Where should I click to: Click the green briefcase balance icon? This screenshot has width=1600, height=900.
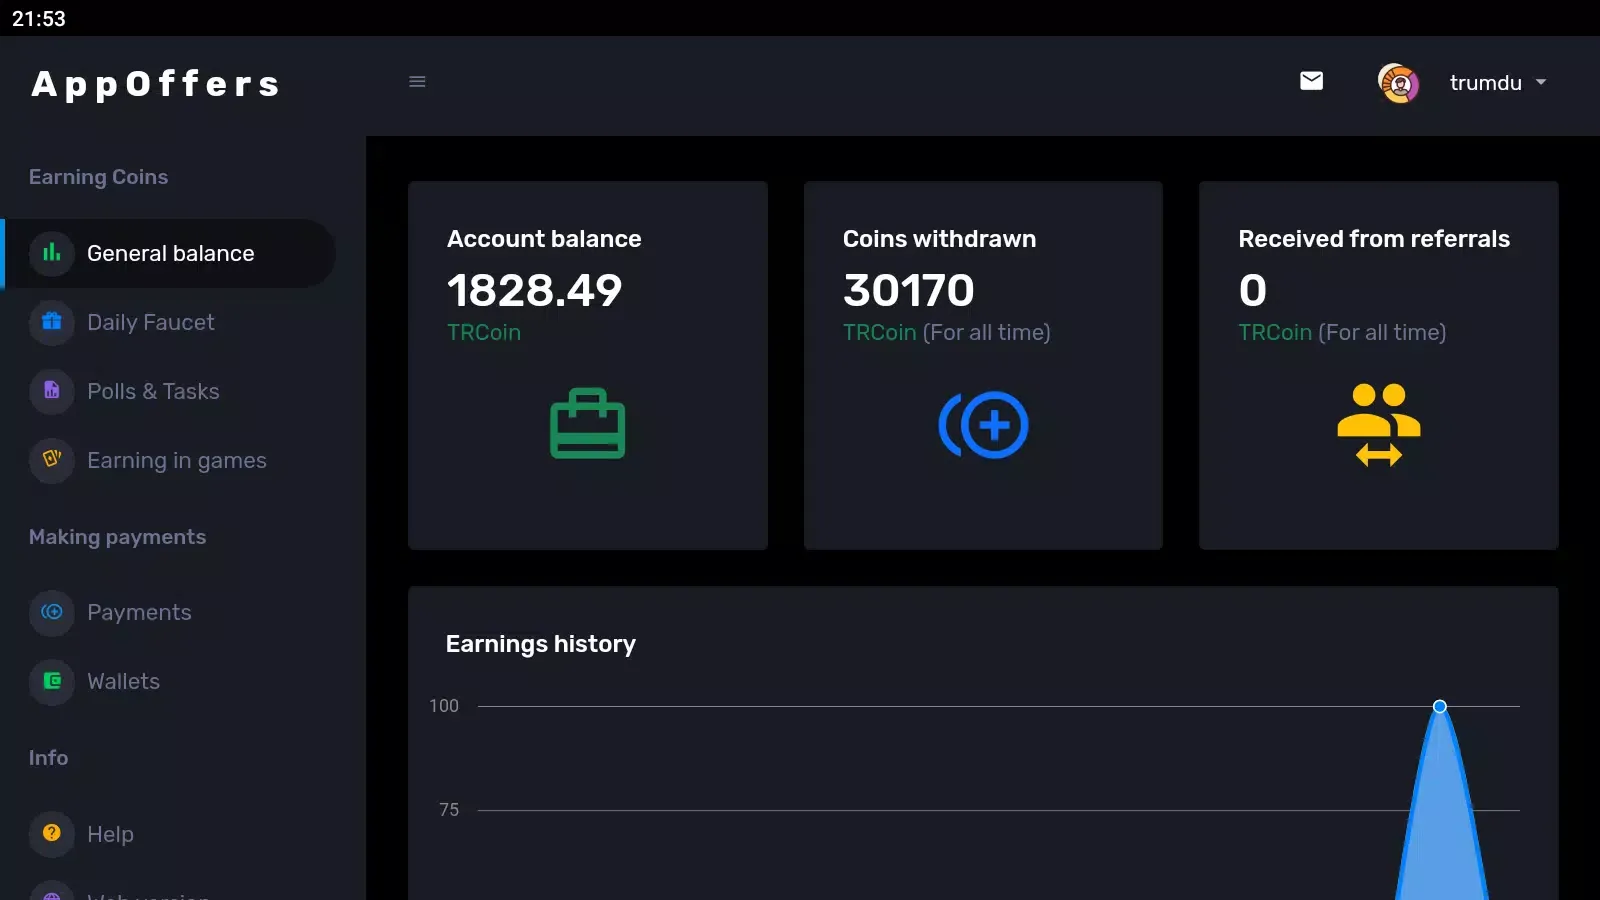[x=587, y=424]
